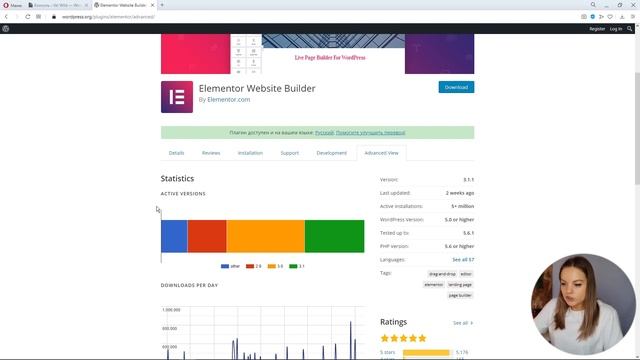640x360 pixels.
Task: Switch to the Reviews tab
Action: [211, 153]
